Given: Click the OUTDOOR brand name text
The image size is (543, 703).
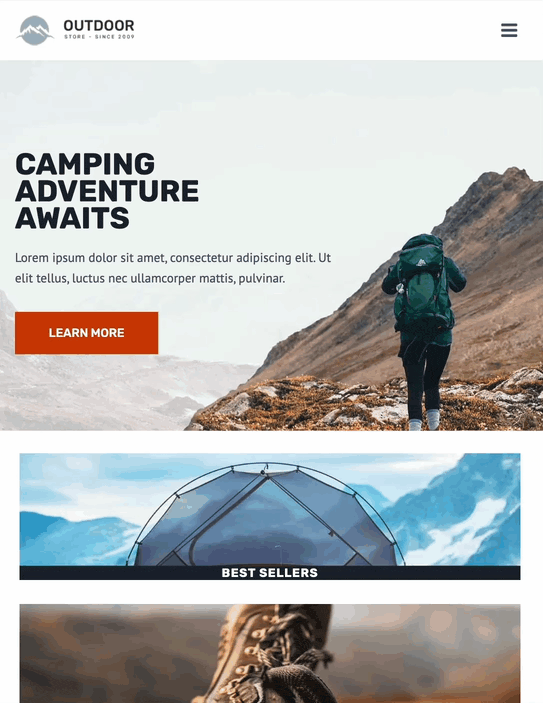Looking at the screenshot, I should pyautogui.click(x=99, y=26).
